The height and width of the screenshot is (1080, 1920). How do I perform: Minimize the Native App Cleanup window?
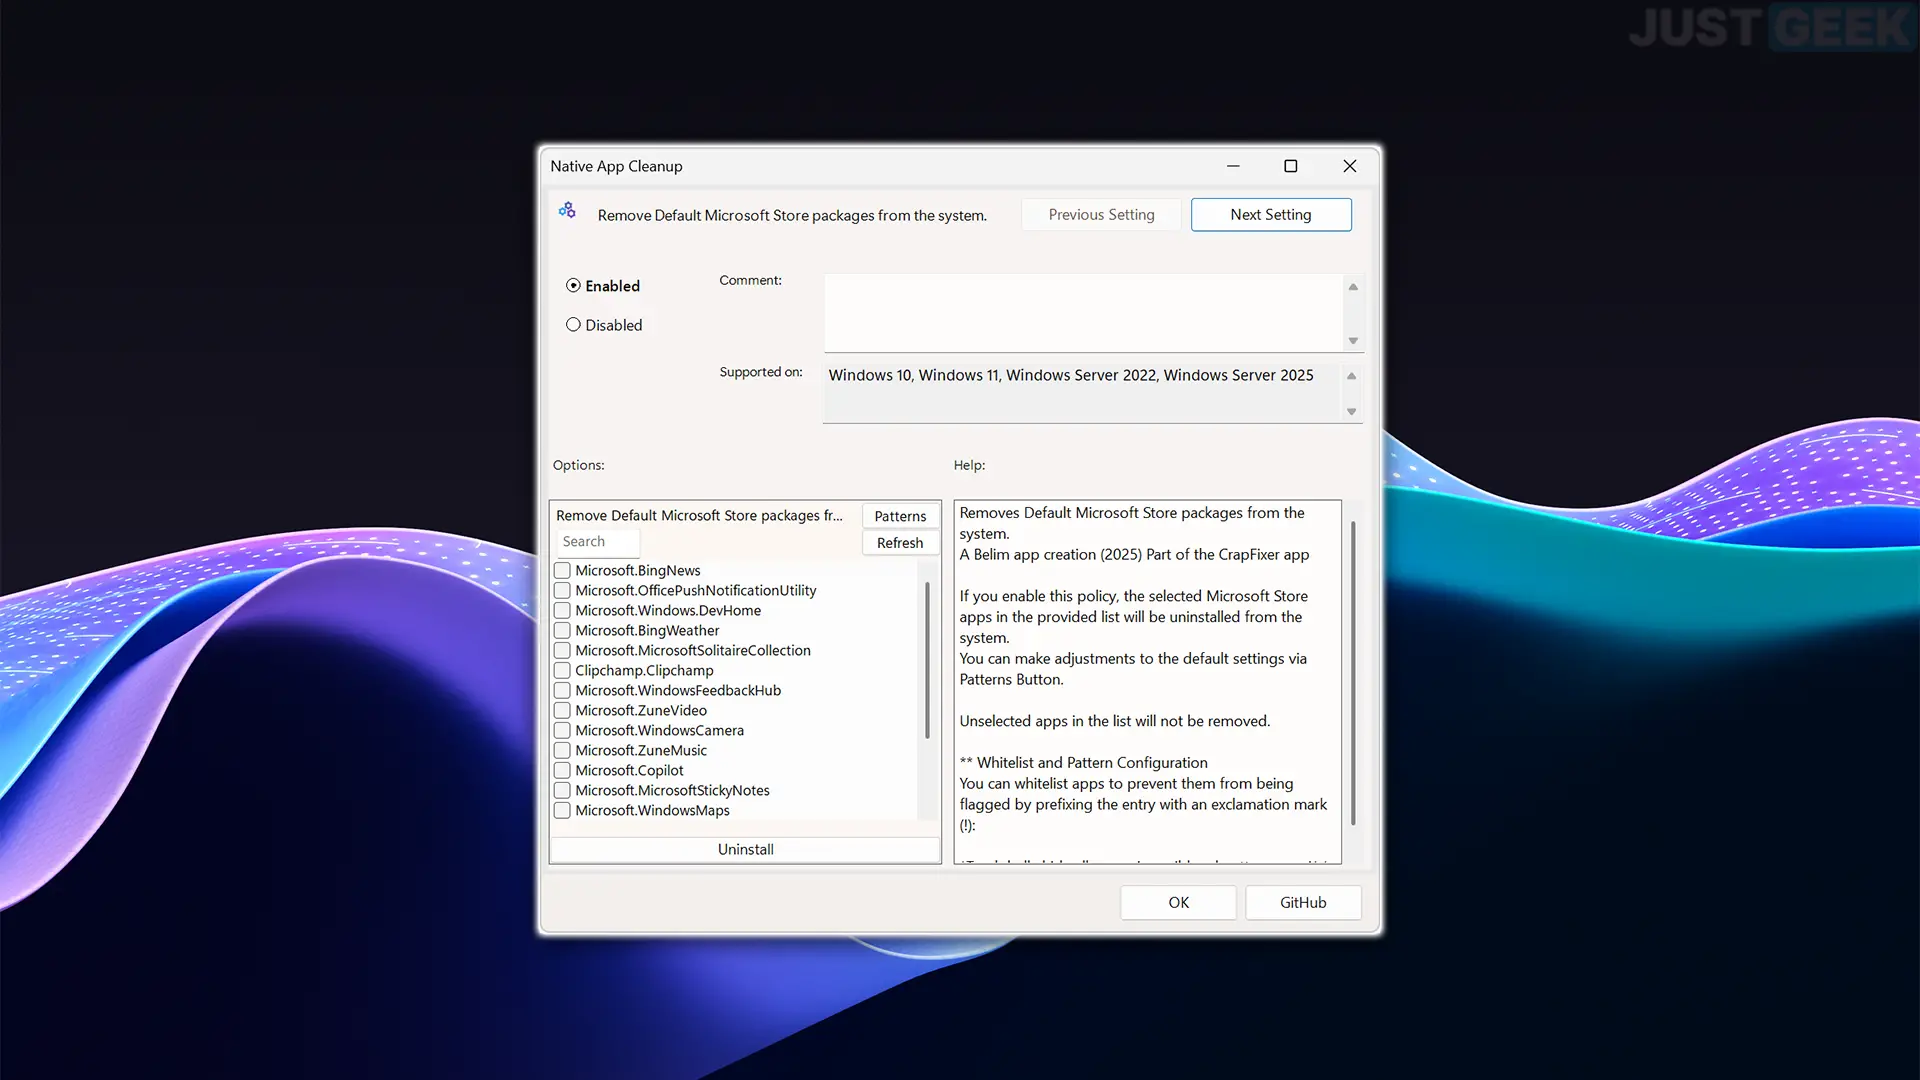pyautogui.click(x=1233, y=166)
